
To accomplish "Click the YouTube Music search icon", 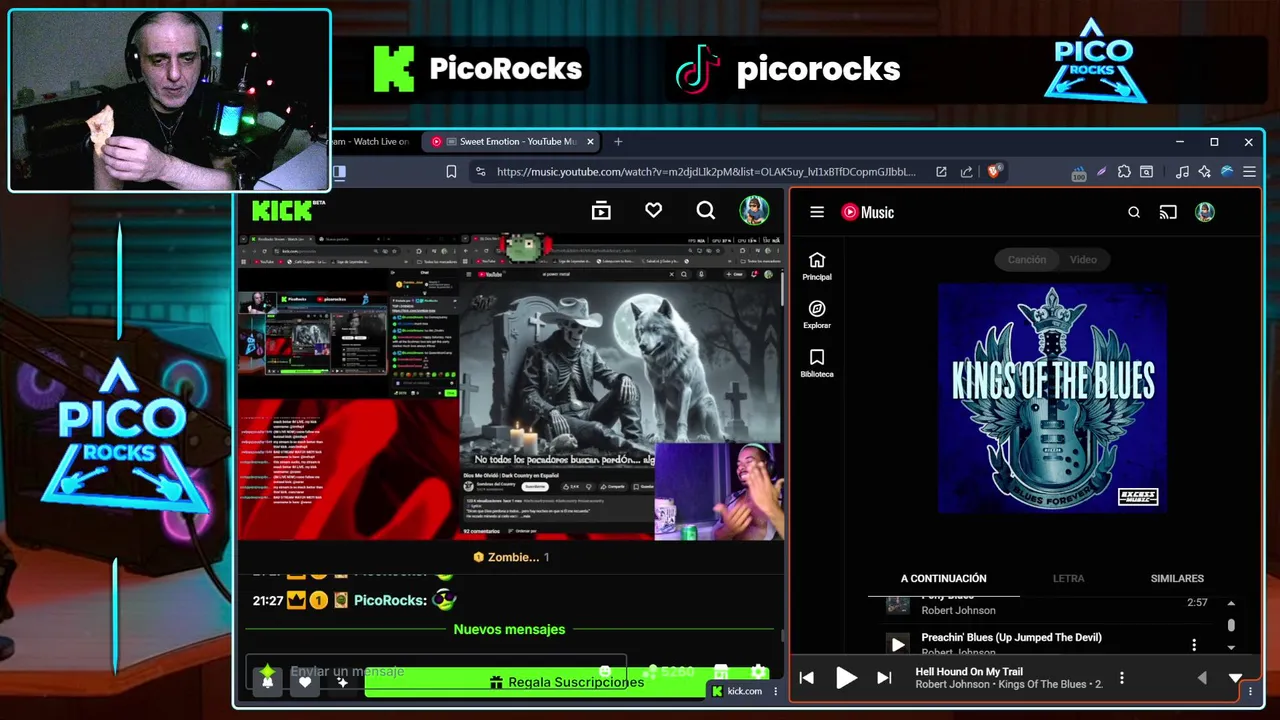I will 1134,212.
